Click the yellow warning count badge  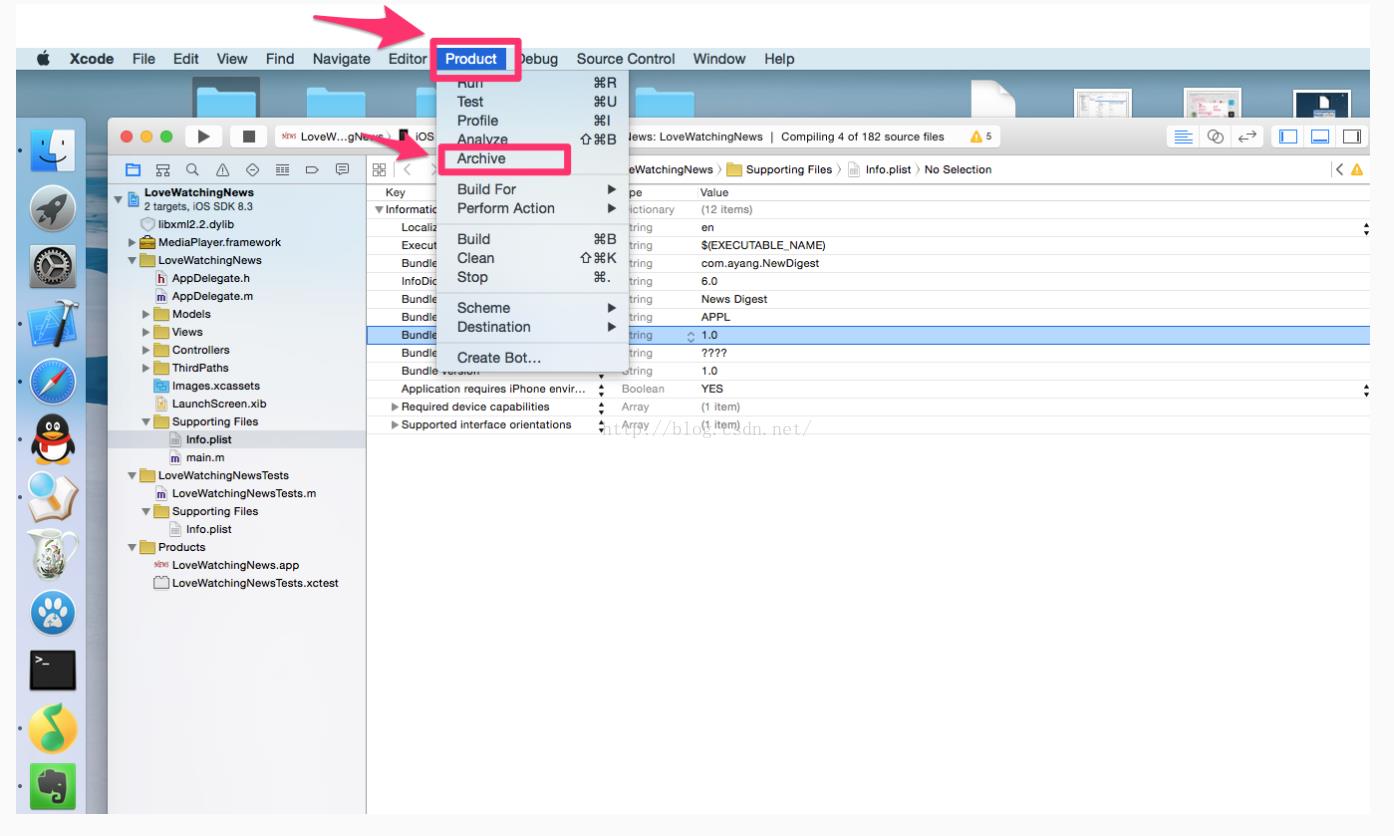[x=981, y=137]
